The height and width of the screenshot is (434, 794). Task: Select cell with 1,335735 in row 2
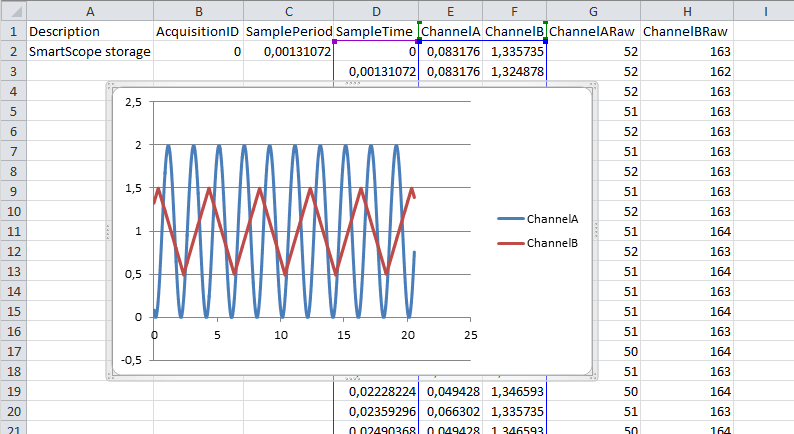(514, 51)
